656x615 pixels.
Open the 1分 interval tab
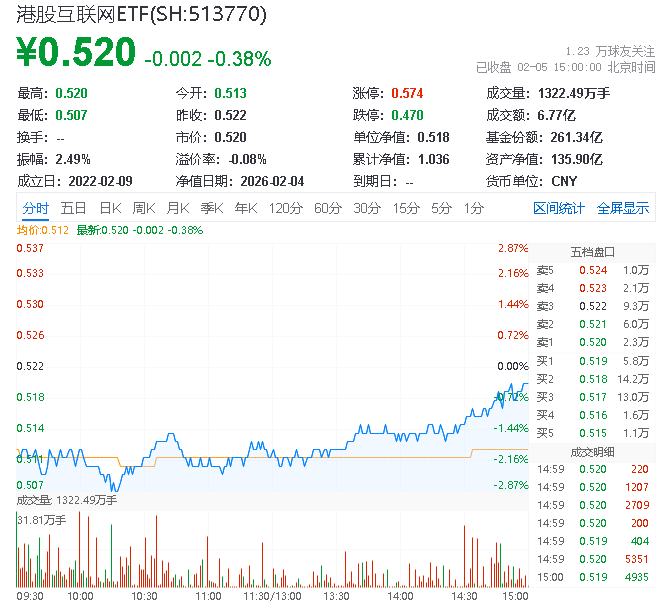point(473,208)
